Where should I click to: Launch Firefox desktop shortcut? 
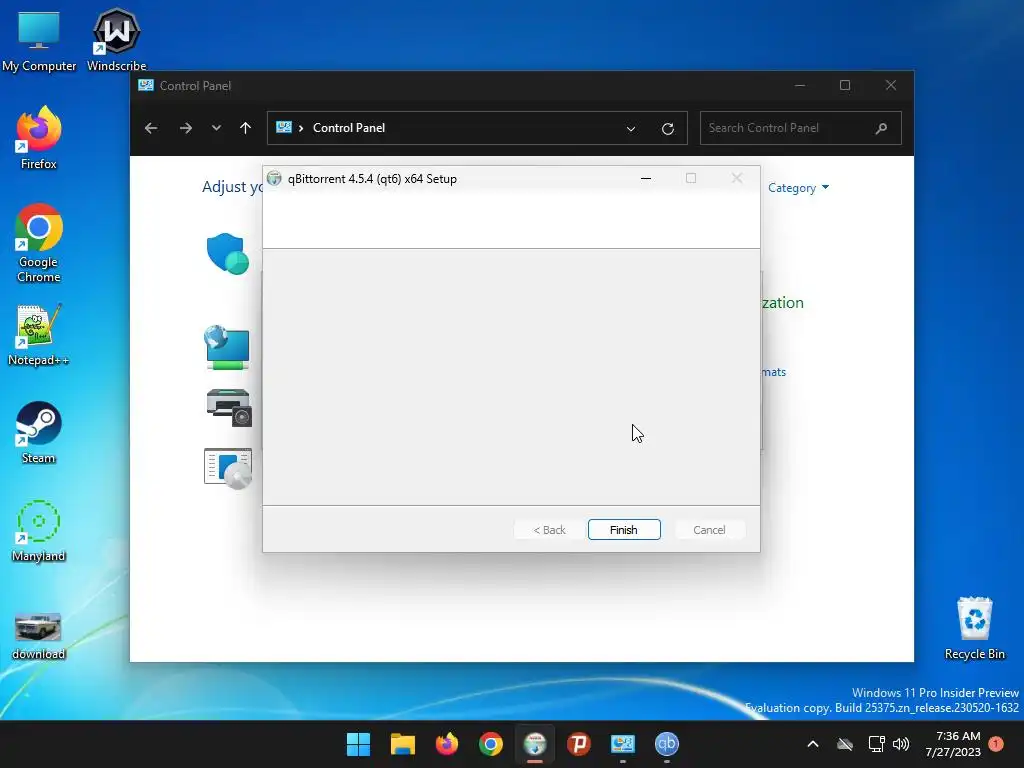(x=39, y=138)
